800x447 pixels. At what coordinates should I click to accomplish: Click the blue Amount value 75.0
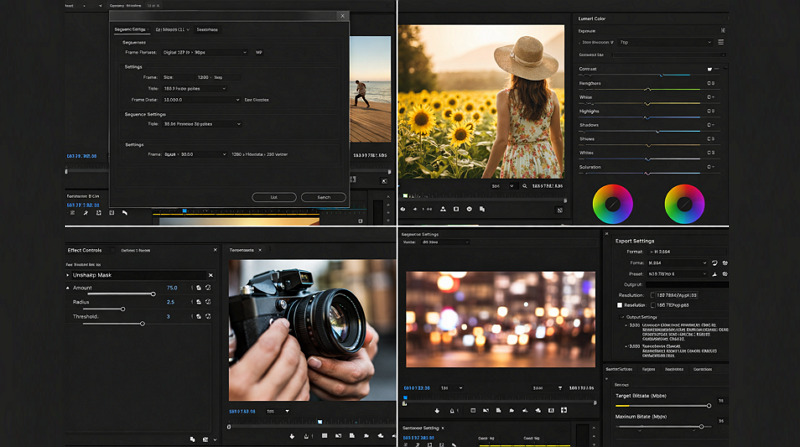[172, 288]
